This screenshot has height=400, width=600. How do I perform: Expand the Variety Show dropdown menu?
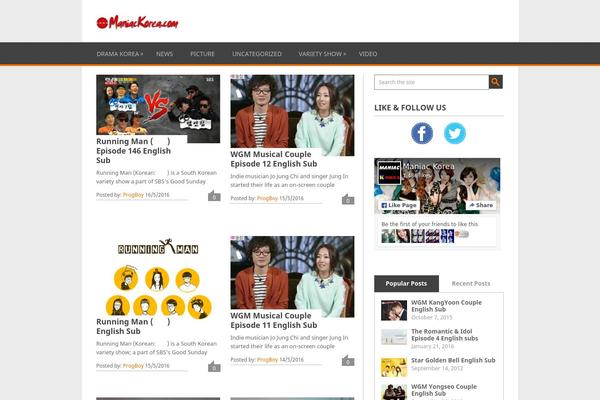pos(322,54)
